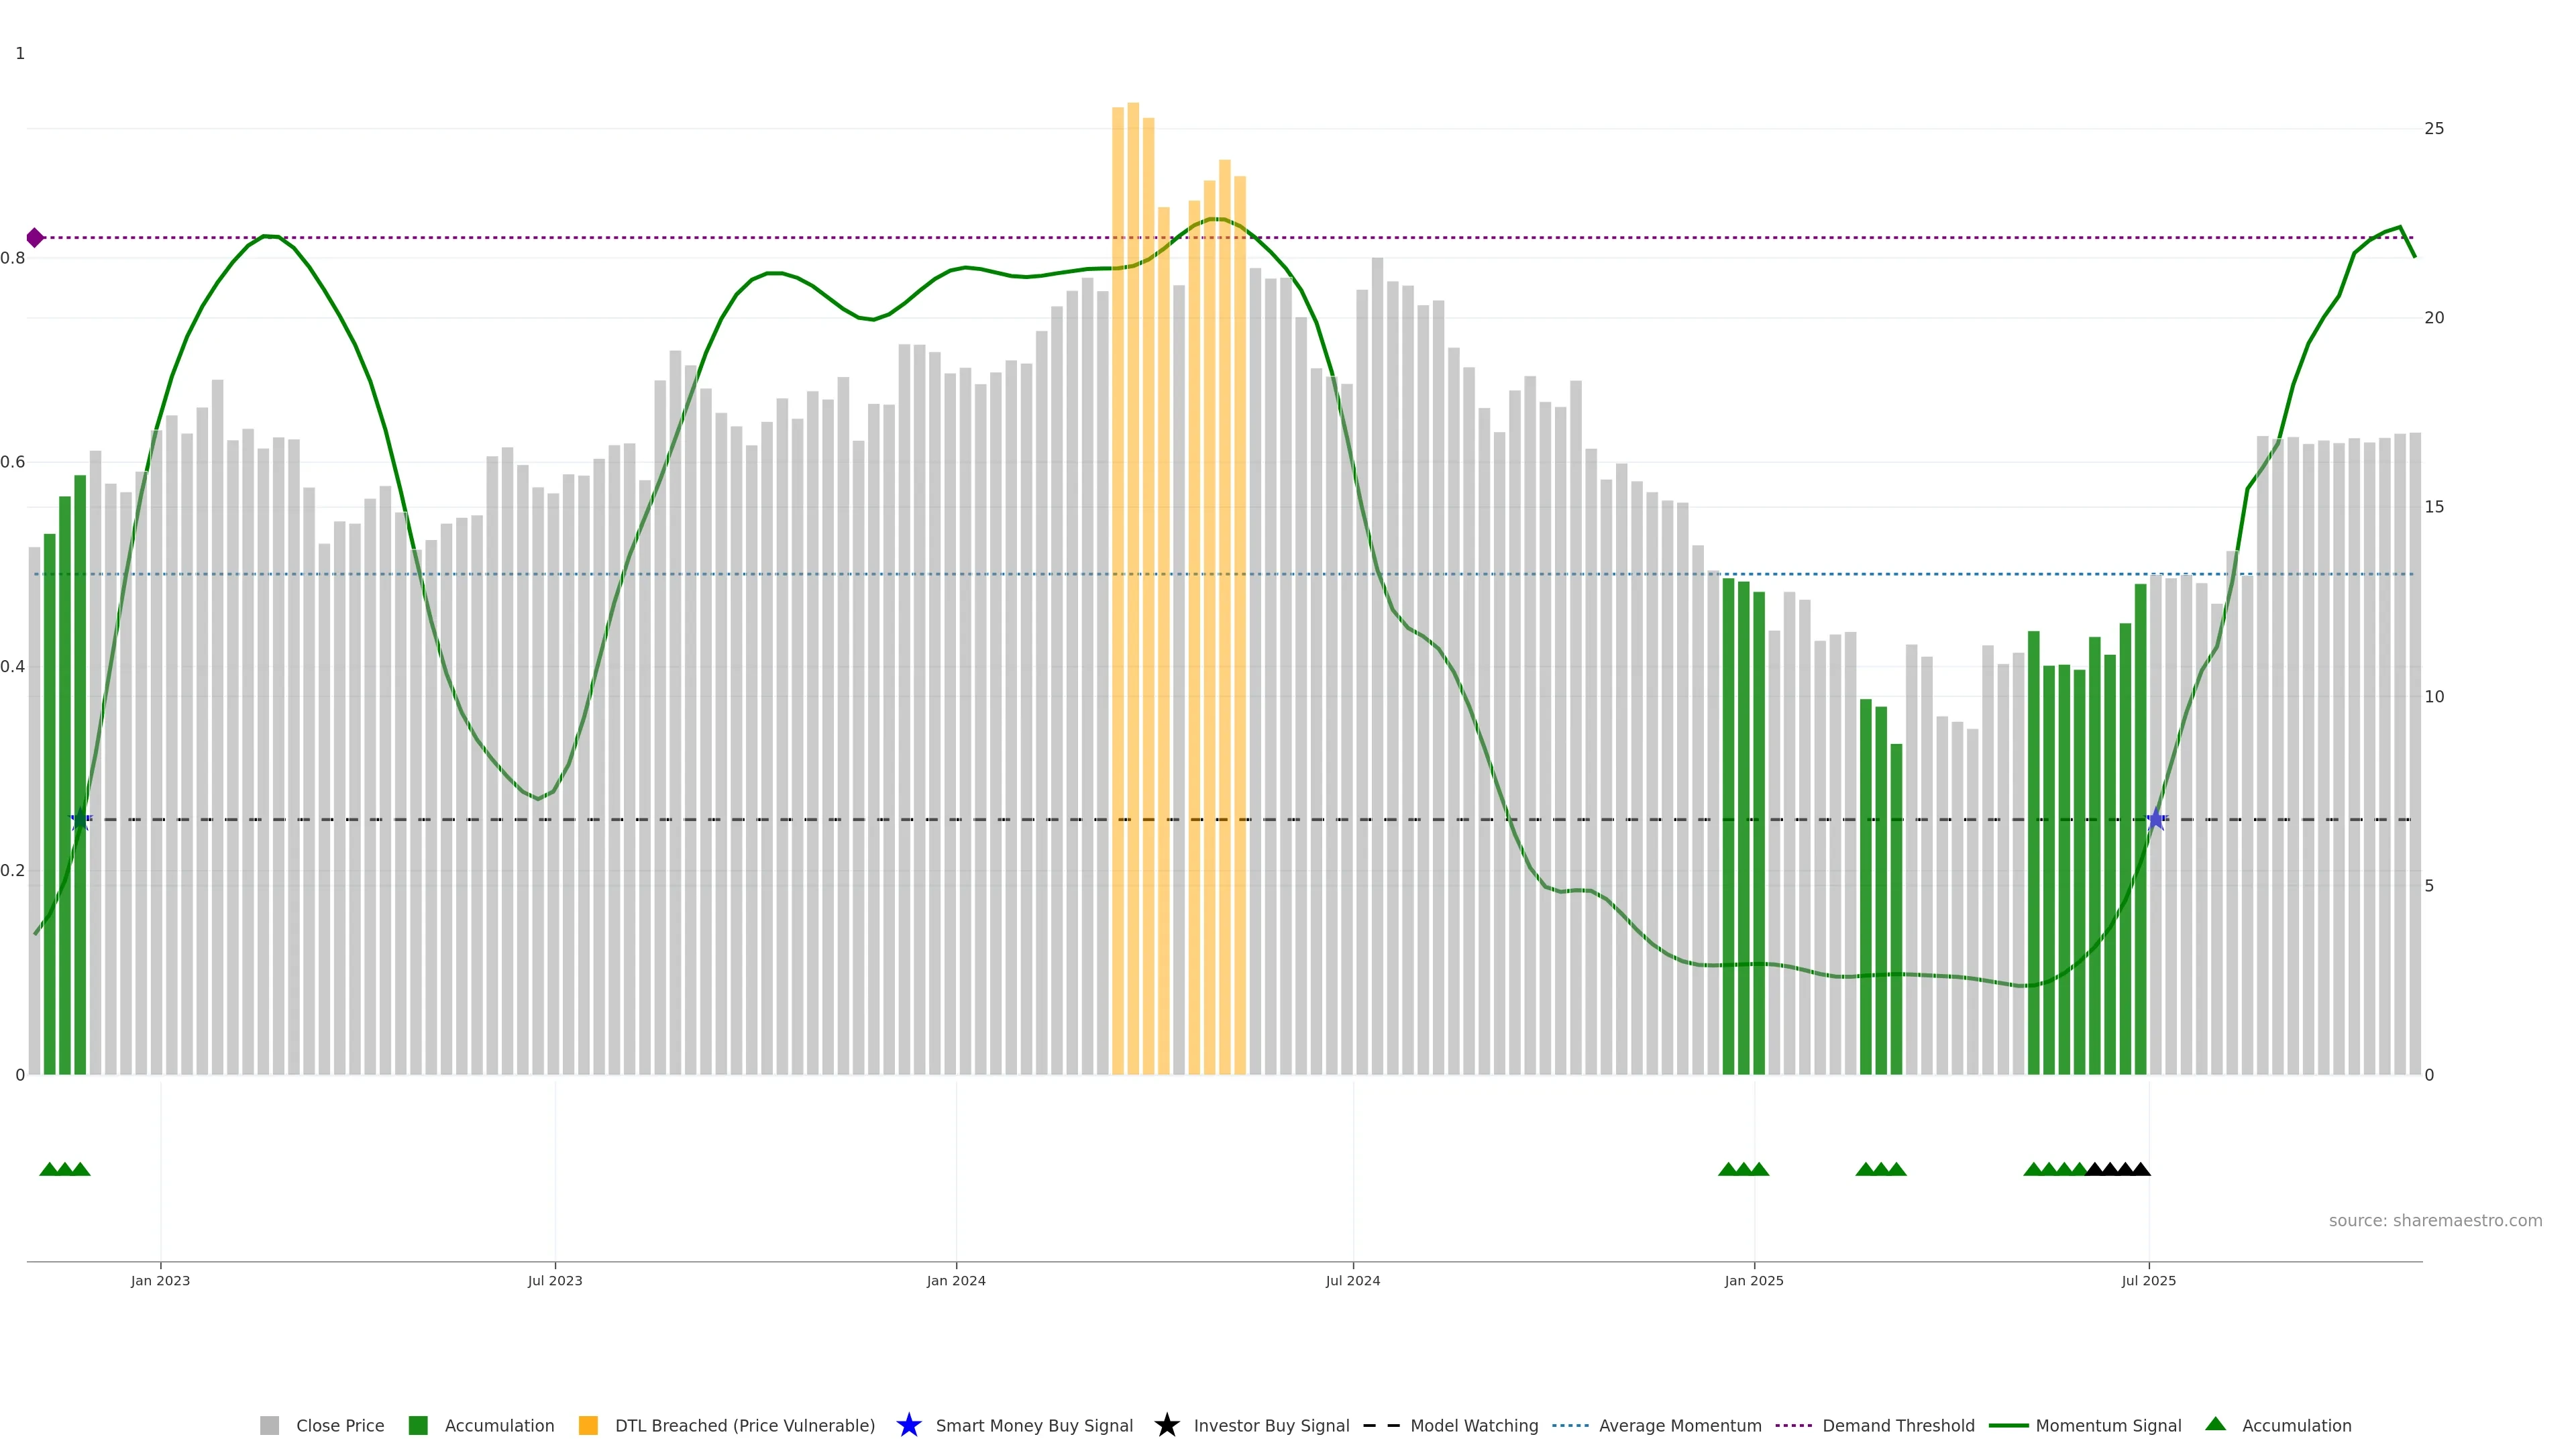Screen dimensions: 2576x1449
Task: Toggle the Momentum Signal legend entry
Action: [x=2108, y=1426]
